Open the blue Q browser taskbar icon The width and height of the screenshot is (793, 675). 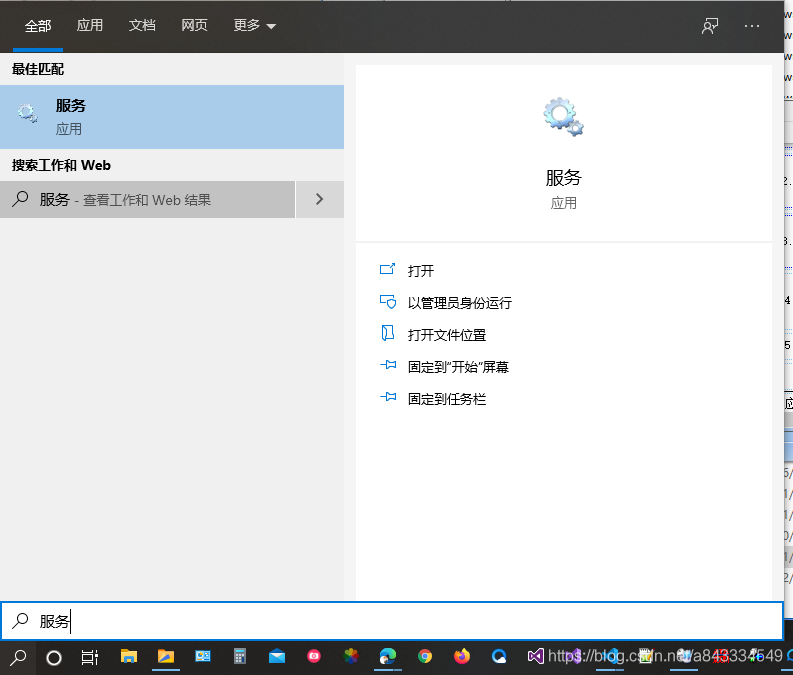499,656
